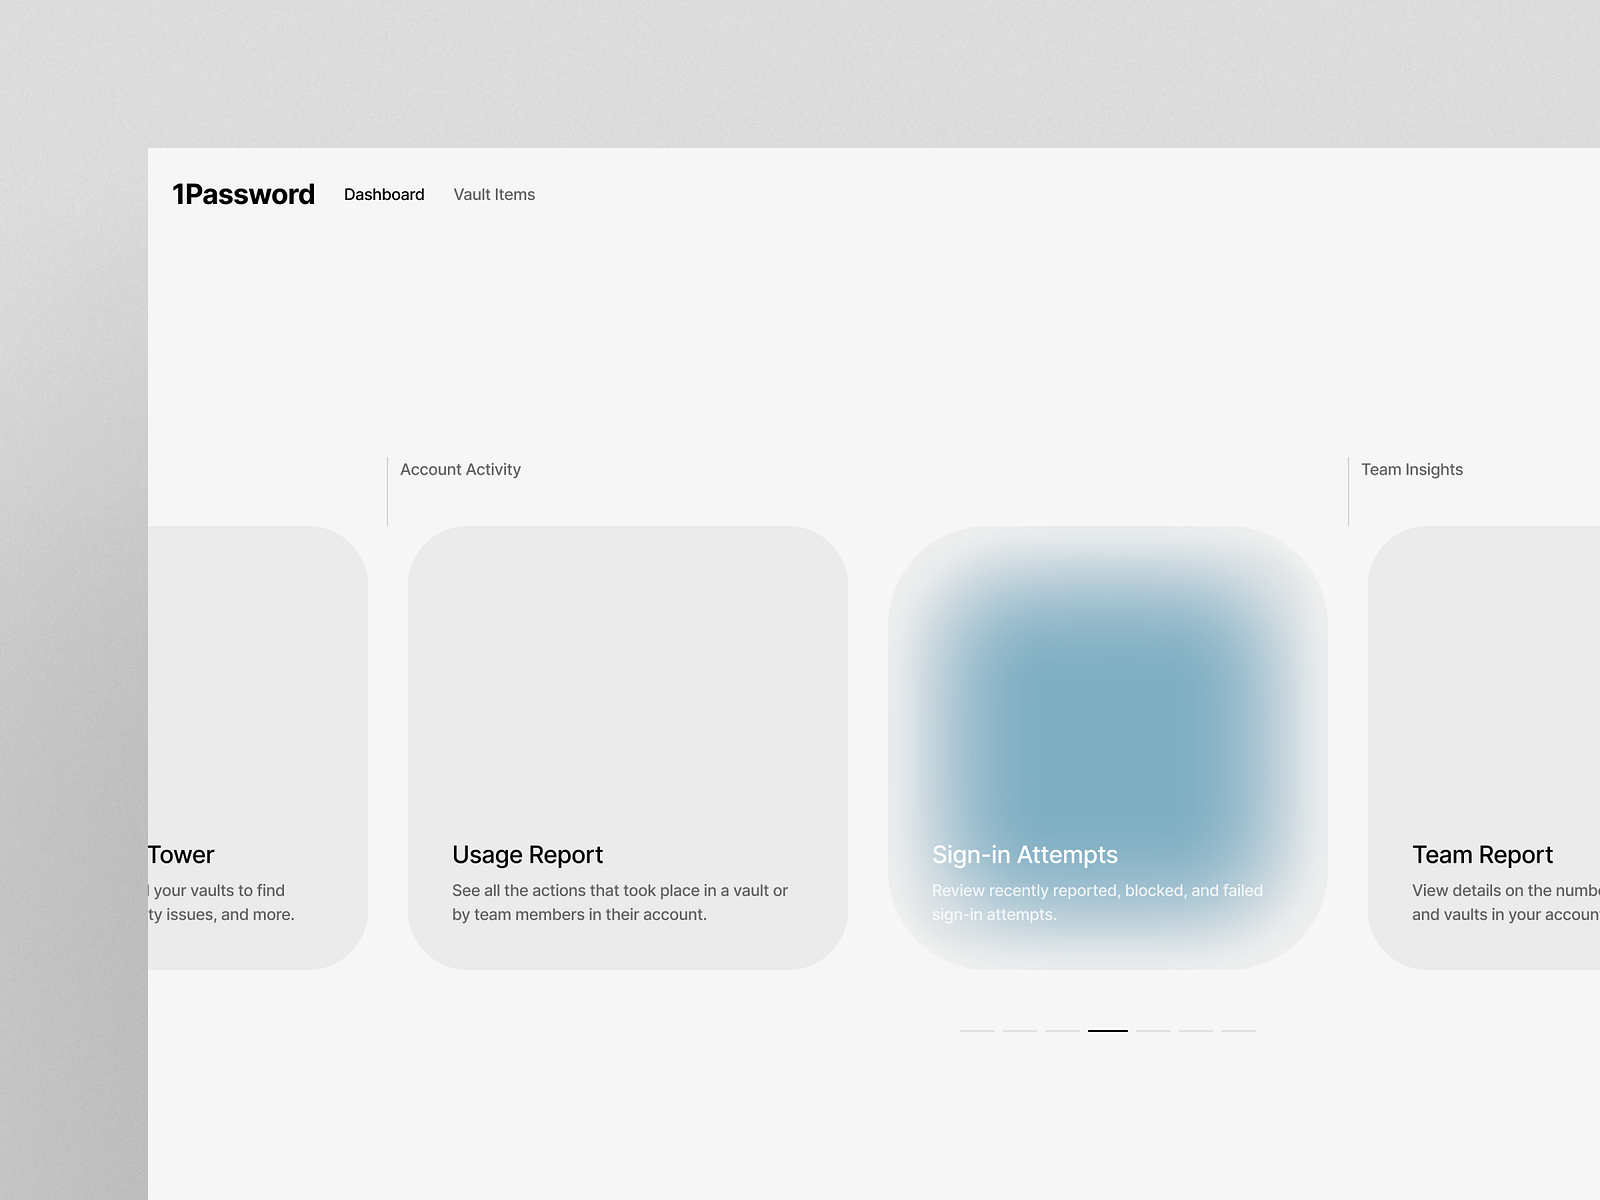Select the third carousel indicator
Image resolution: width=1600 pixels, height=1200 pixels.
1063,1029
